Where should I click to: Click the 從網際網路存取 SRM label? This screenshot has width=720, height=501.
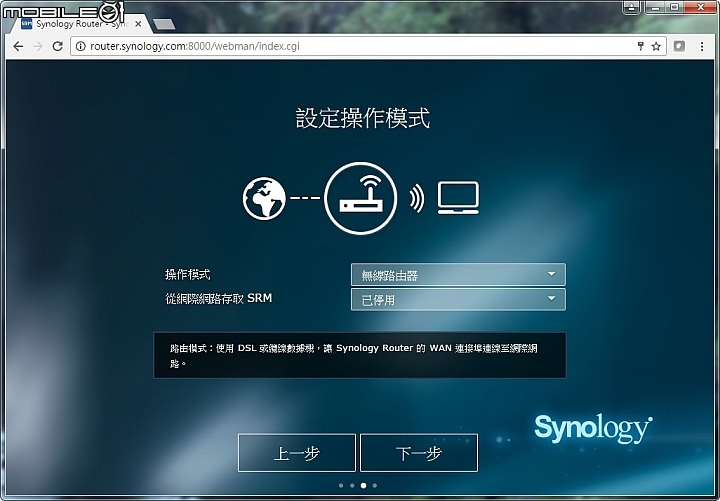[219, 298]
